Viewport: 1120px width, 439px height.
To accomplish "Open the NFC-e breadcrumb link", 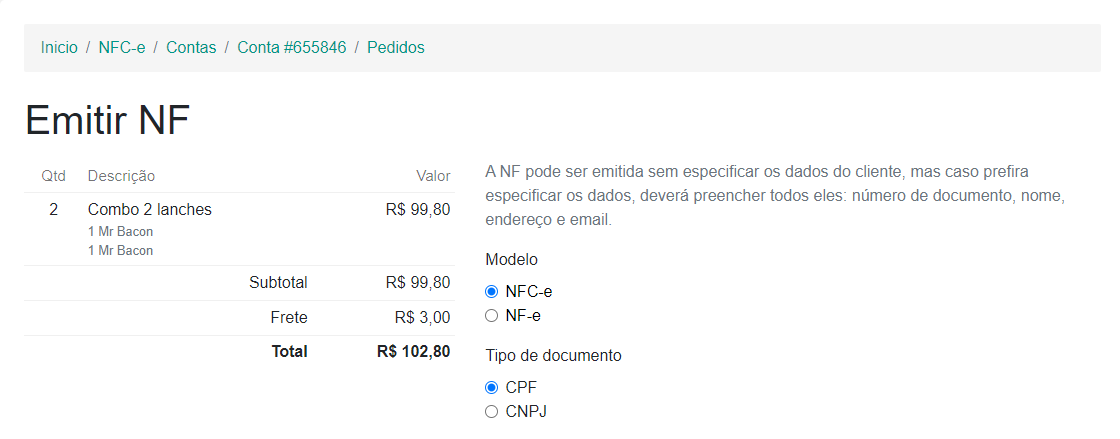I will pyautogui.click(x=122, y=47).
